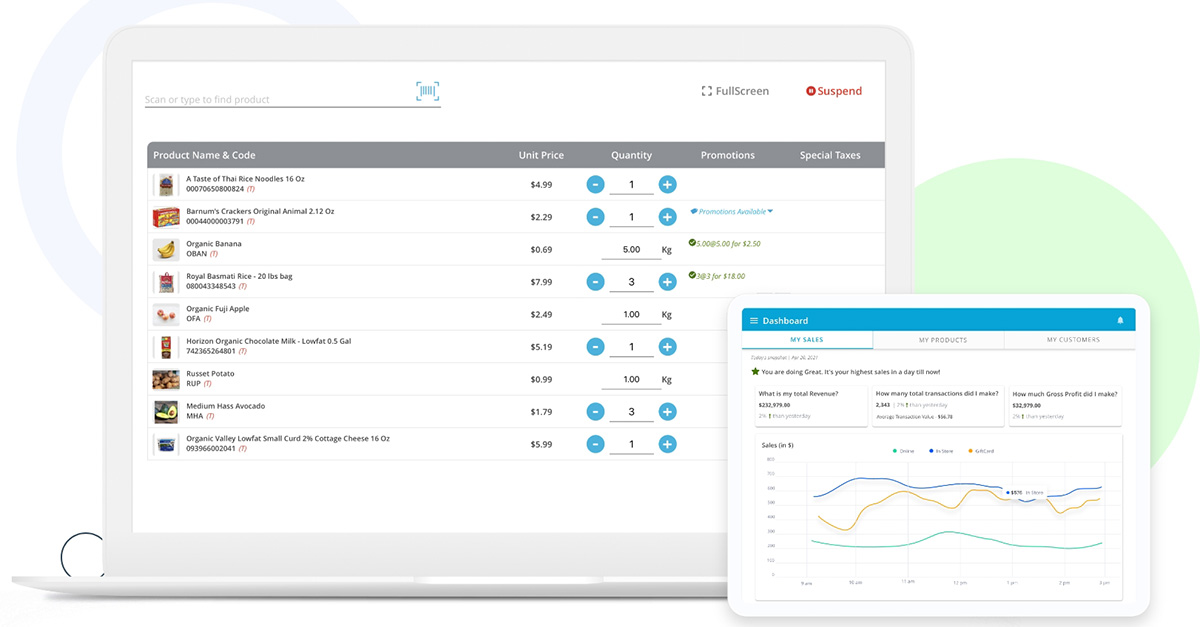
Task: Decrease quantity of Horizon Chocolate Milk
Action: coord(595,347)
